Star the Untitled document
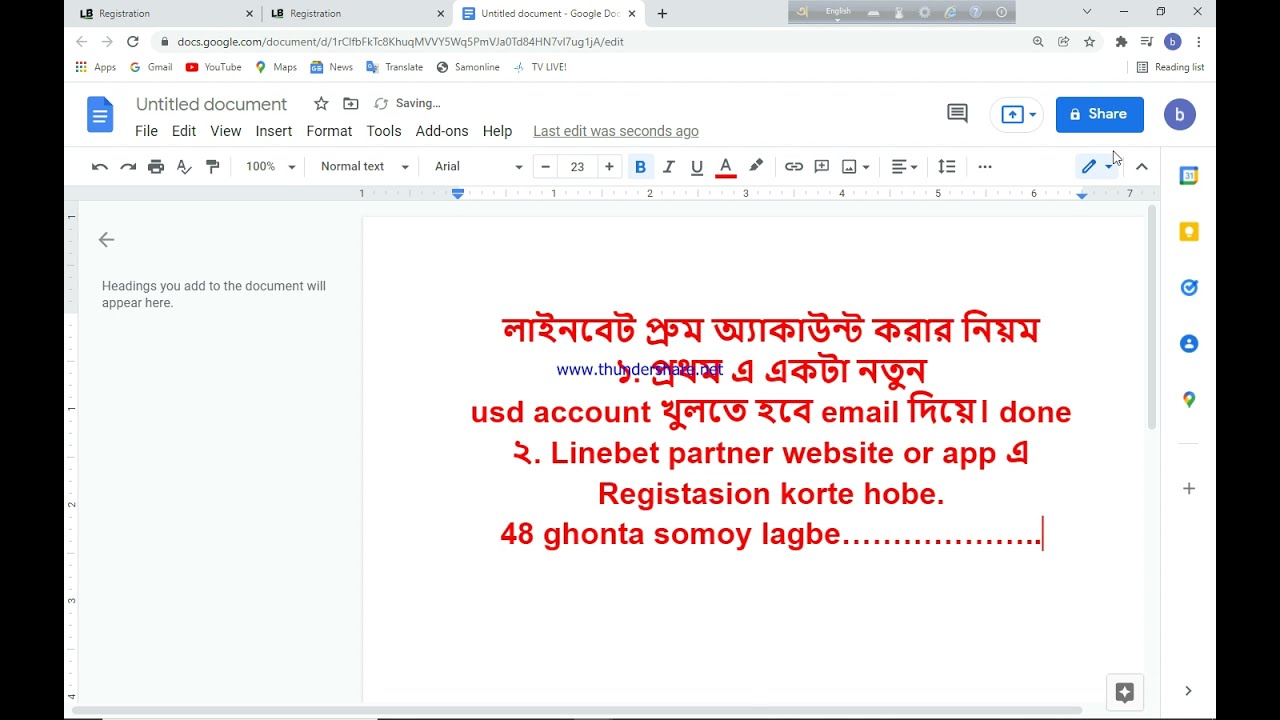This screenshot has height=720, width=1280. (x=321, y=104)
